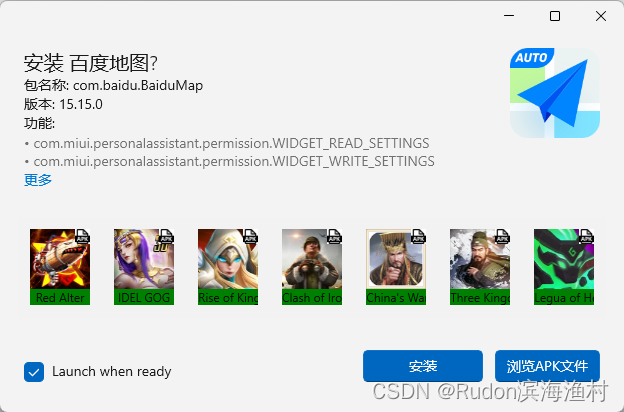Click the 安装 install button

click(423, 366)
